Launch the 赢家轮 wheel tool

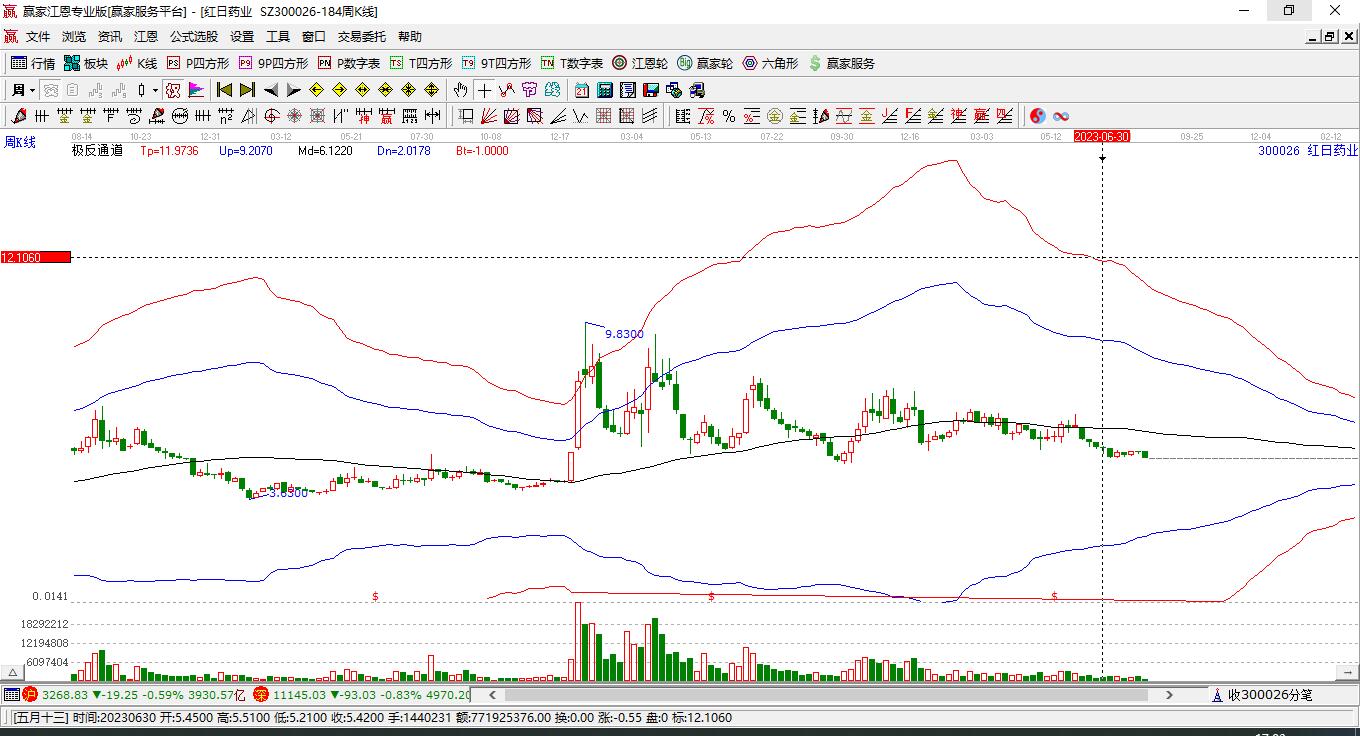(705, 63)
